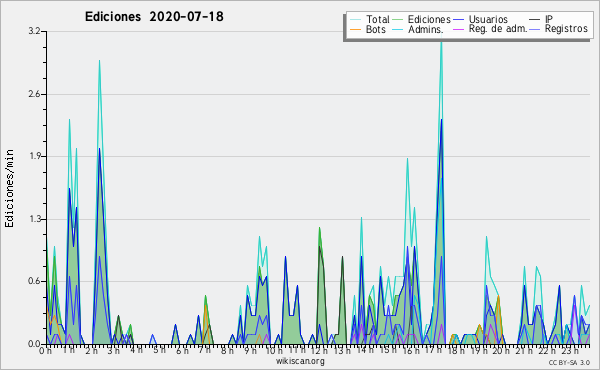Viewport: 600px width, 370px height.
Task: Click the orange line swatch beside Bots
Action: [355, 29]
